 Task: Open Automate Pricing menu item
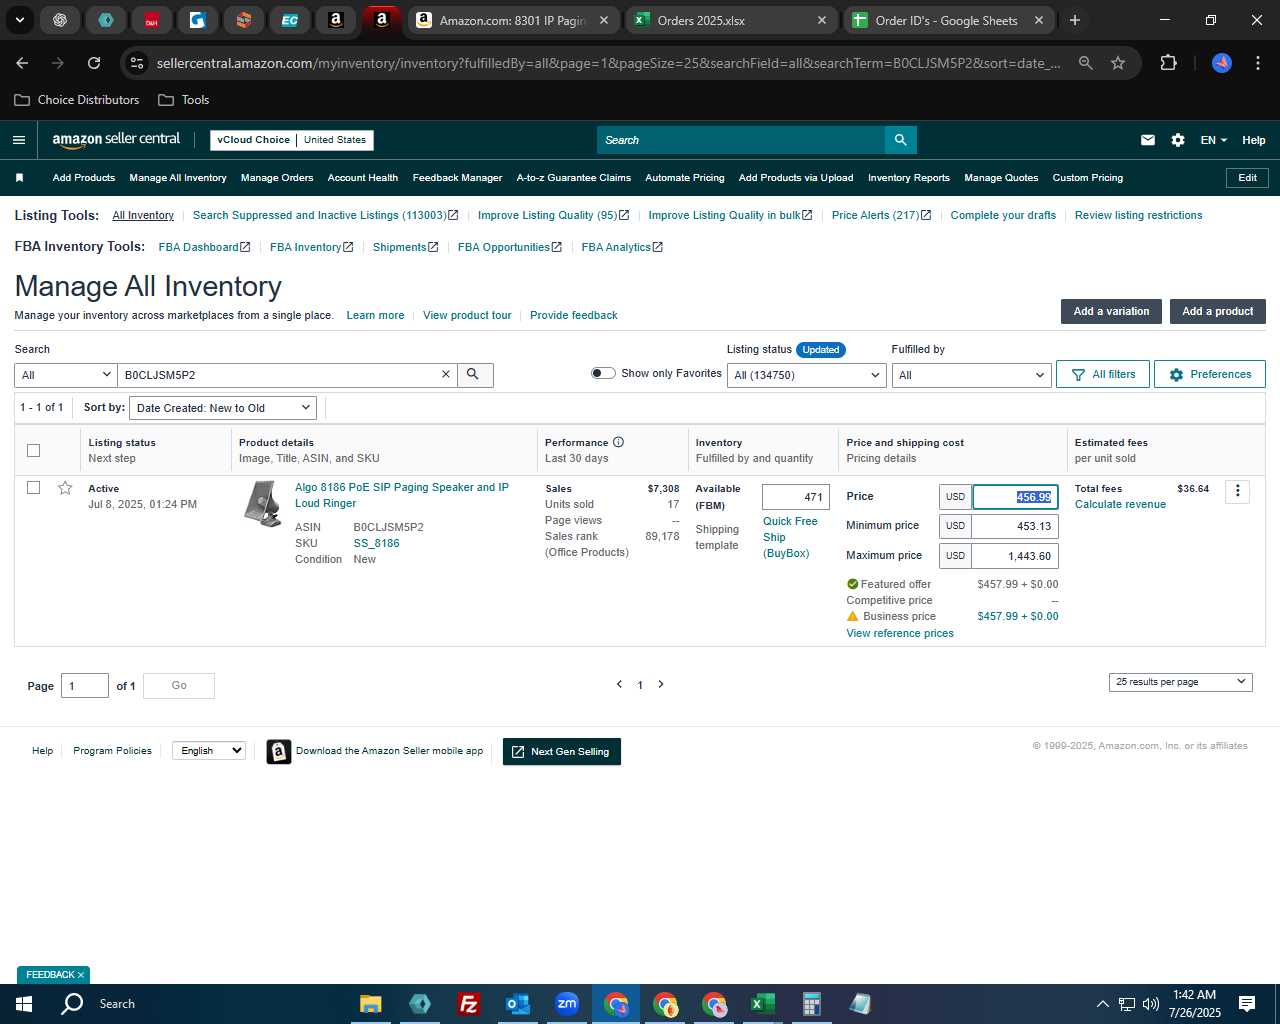coord(685,178)
